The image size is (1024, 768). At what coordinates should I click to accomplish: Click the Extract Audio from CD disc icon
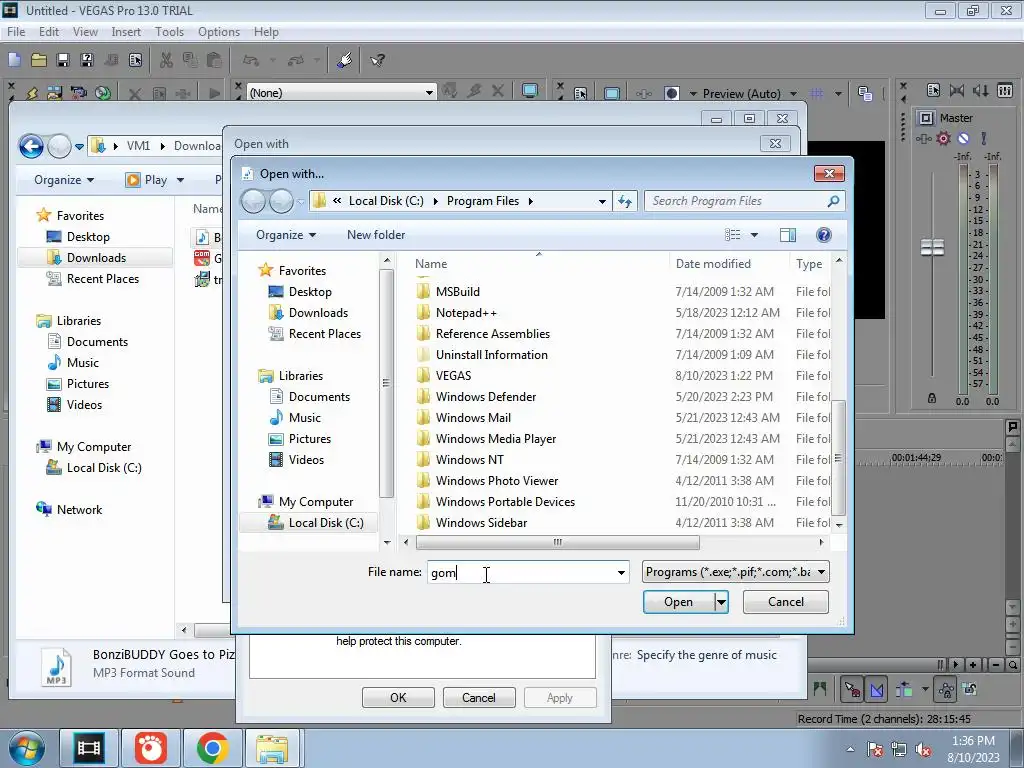pos(103,93)
